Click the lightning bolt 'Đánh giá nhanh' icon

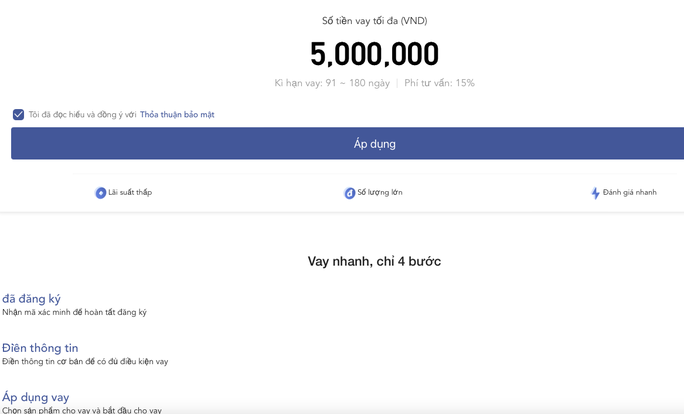coord(595,193)
